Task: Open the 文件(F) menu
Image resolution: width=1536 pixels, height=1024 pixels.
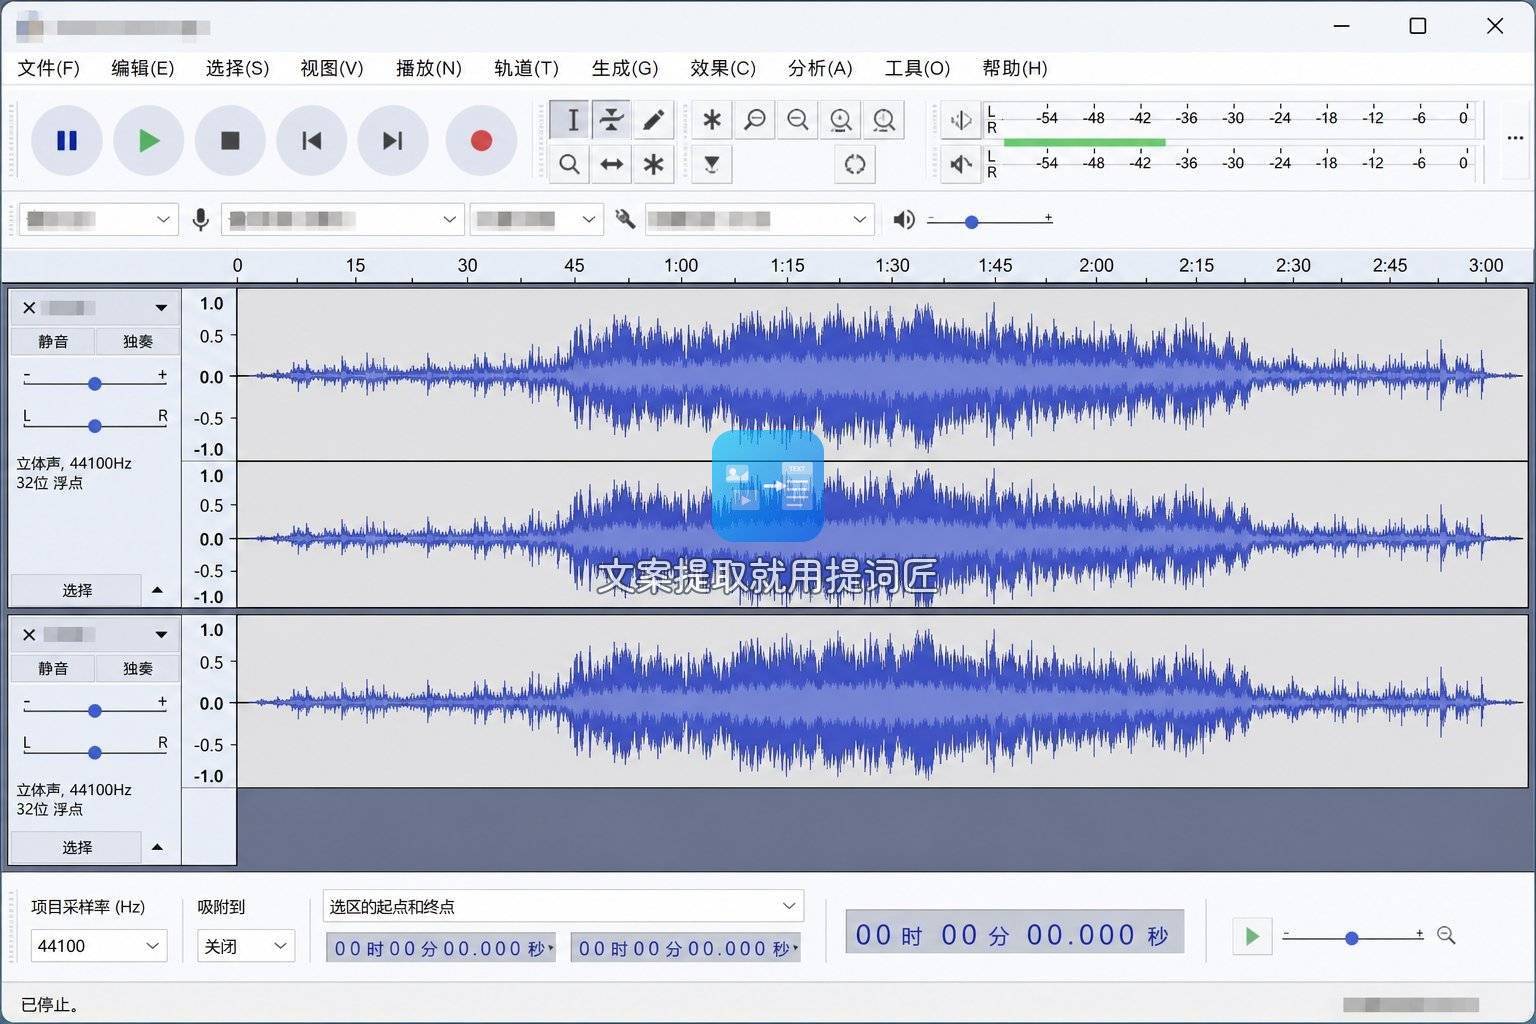Action: point(48,68)
